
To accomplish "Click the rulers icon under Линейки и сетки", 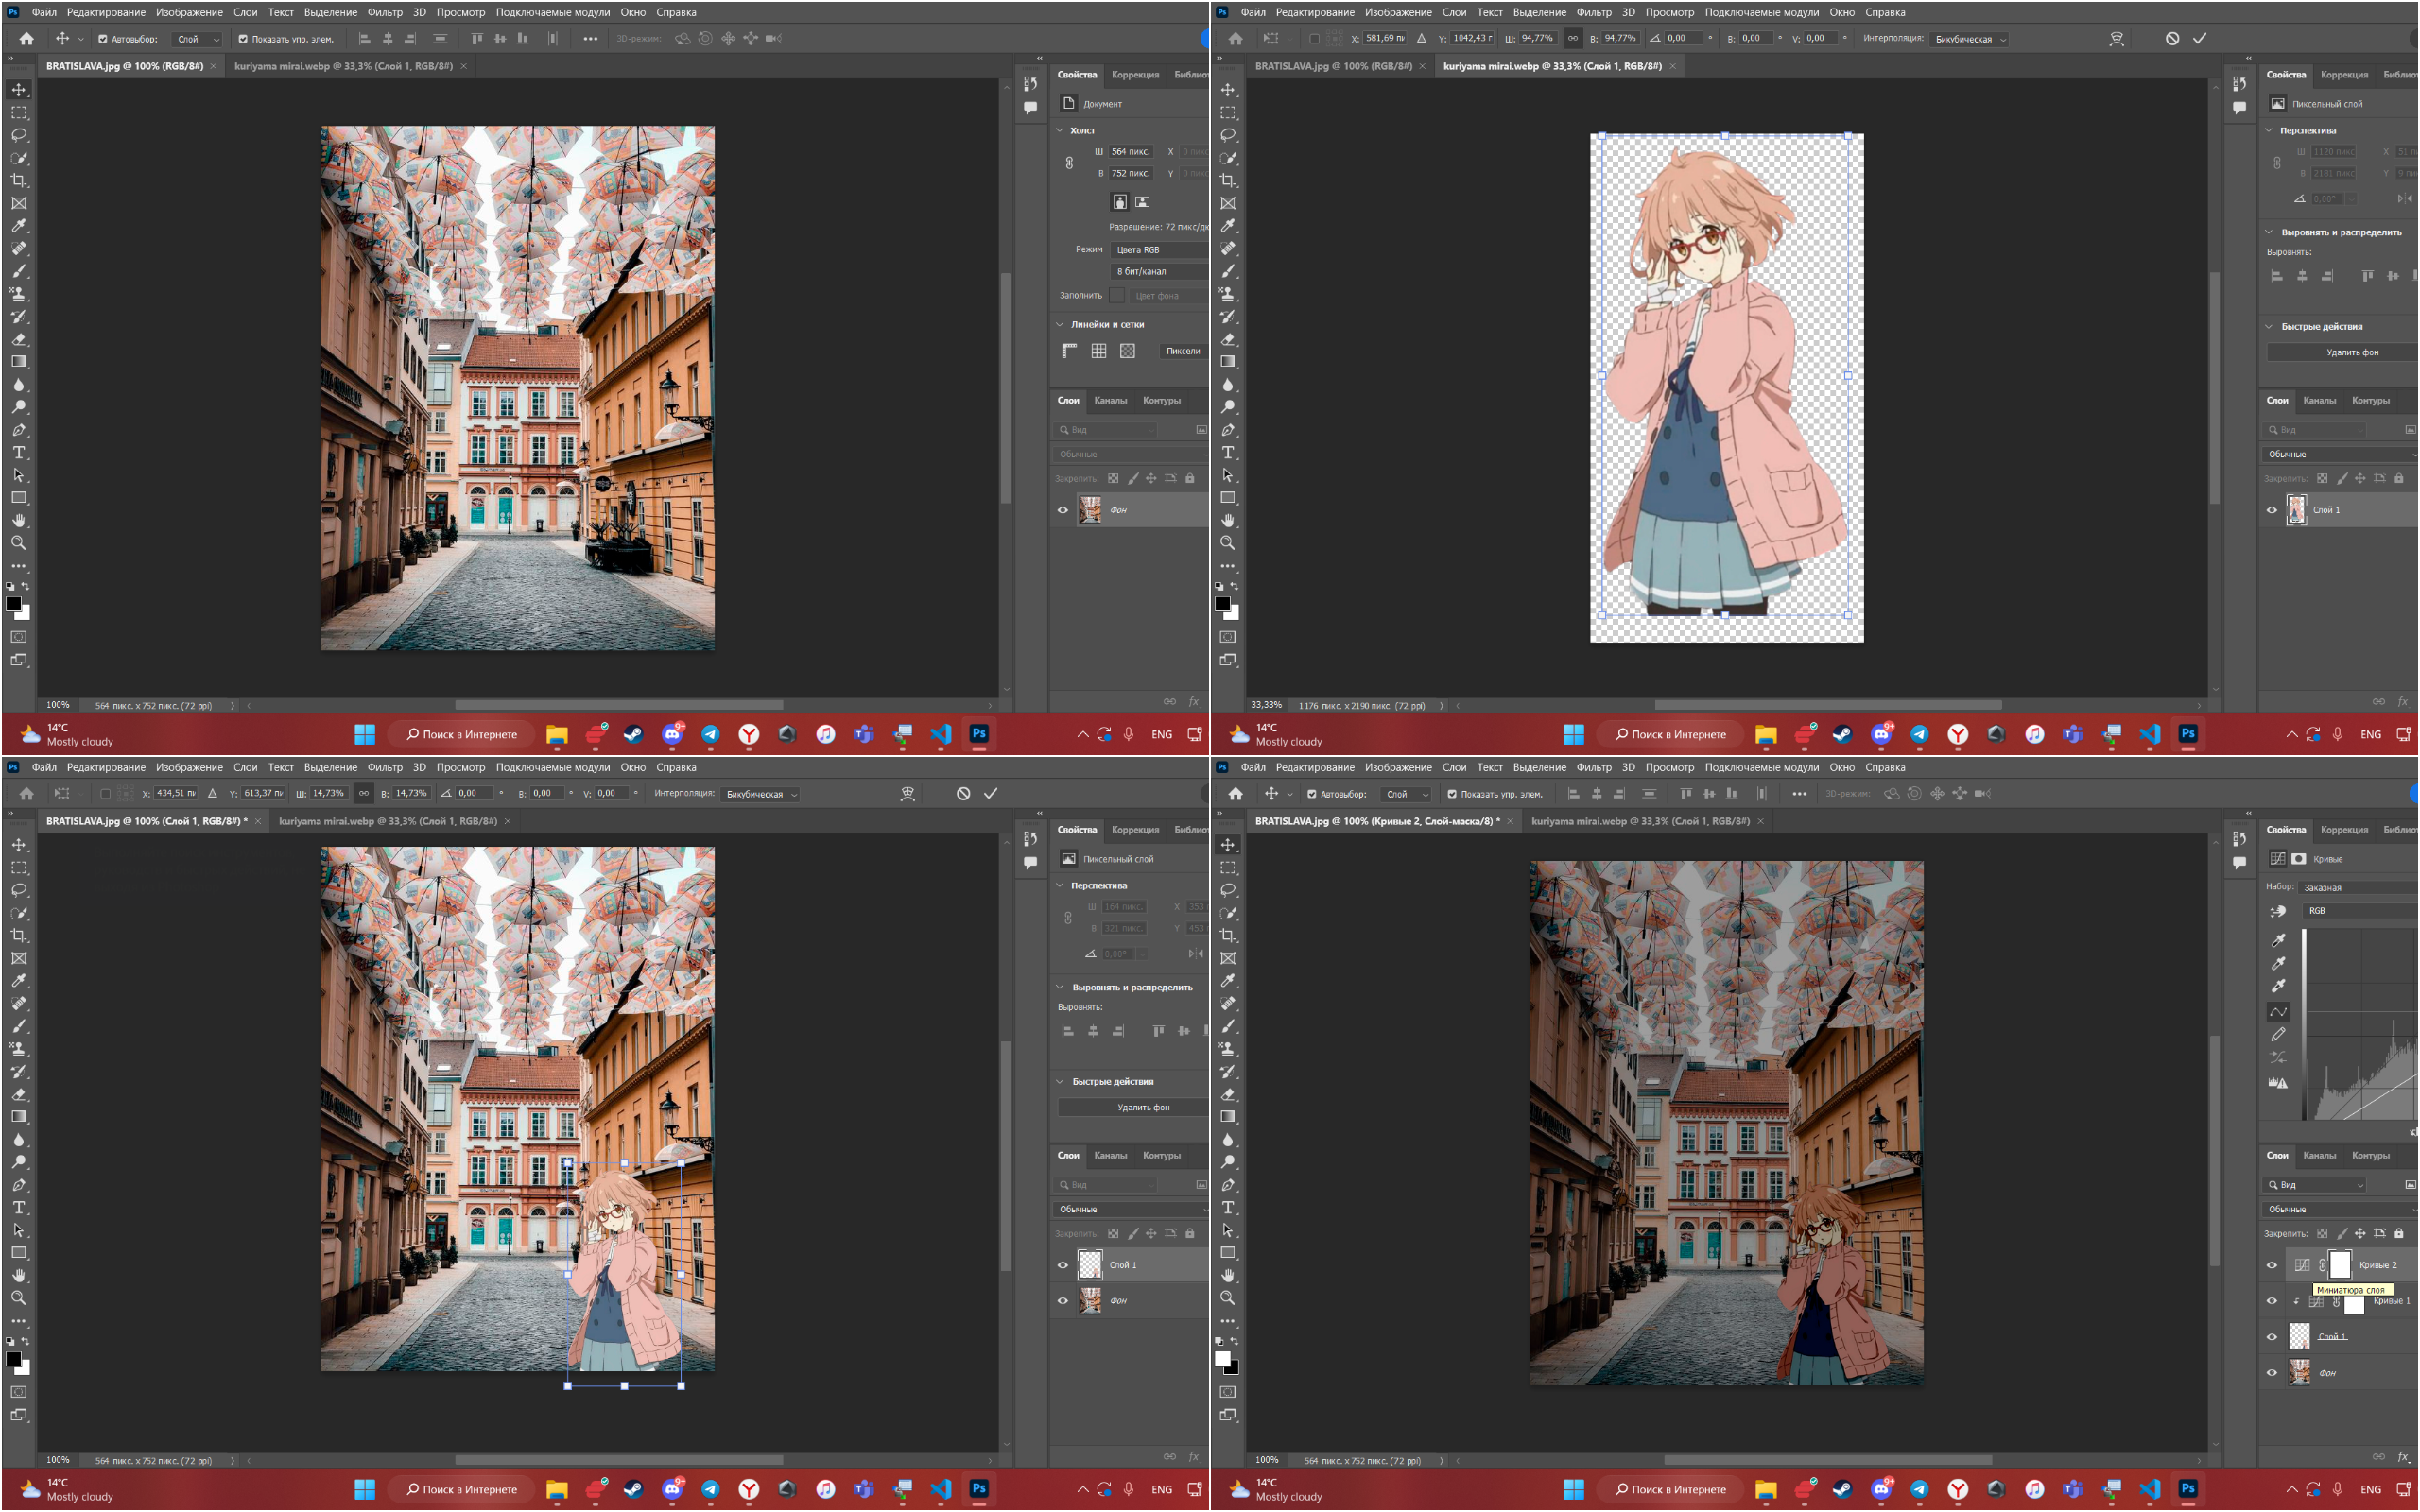I will [1069, 351].
